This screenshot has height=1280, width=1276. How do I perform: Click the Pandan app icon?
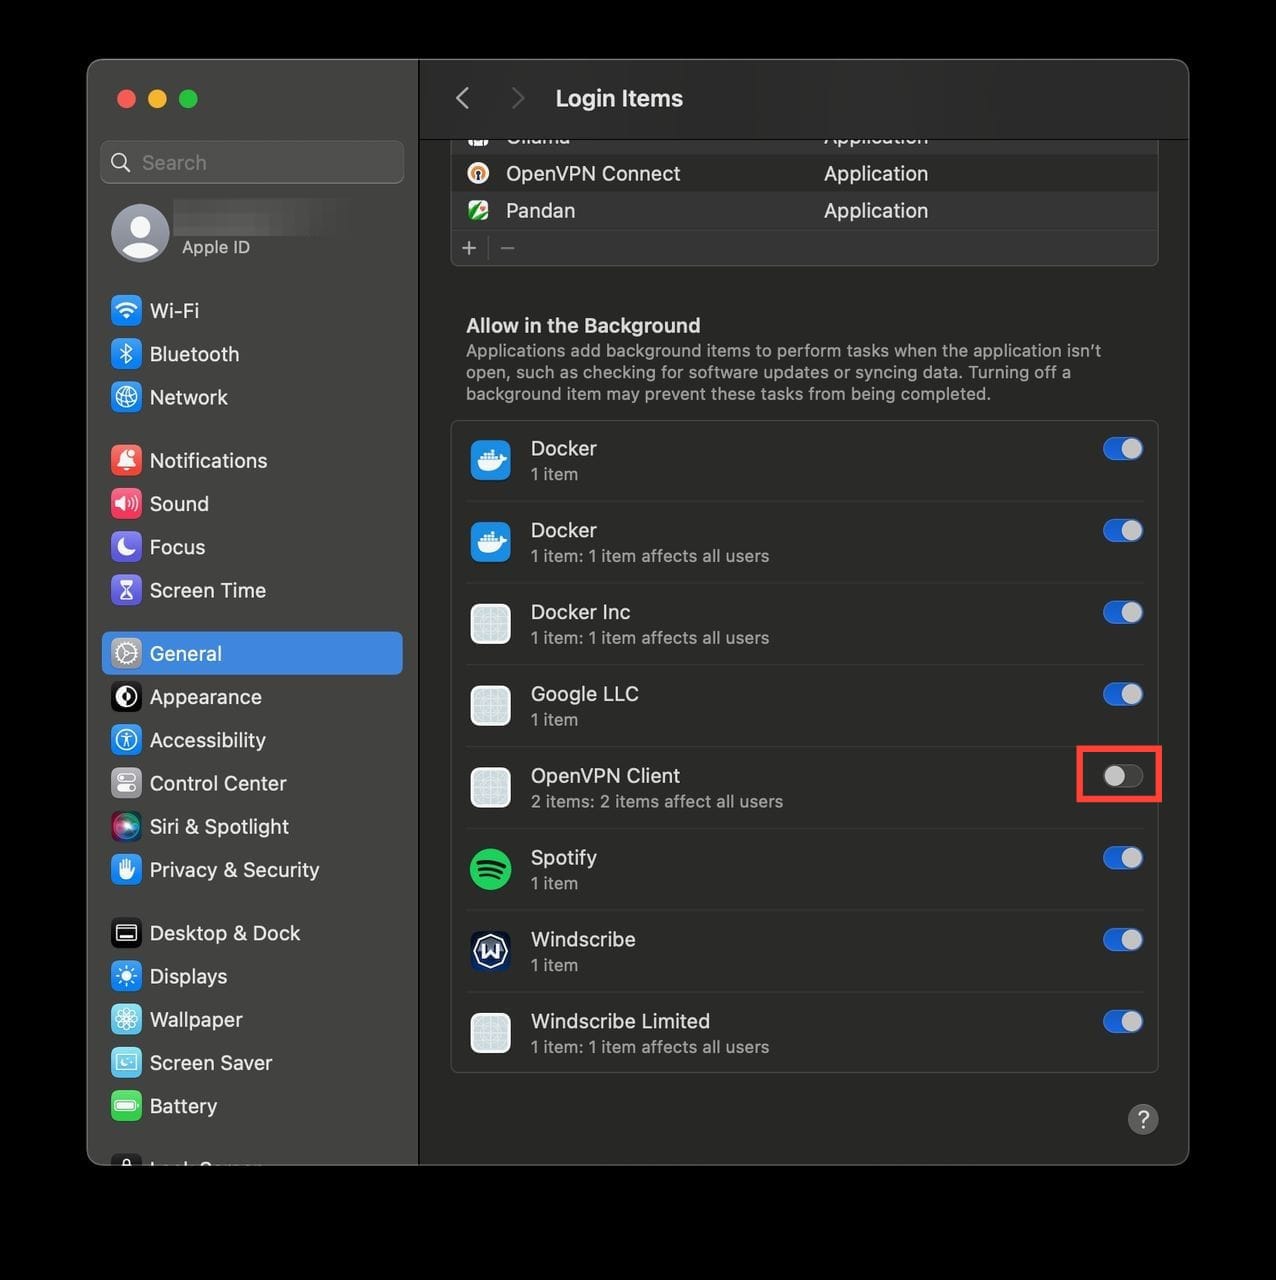coord(479,210)
